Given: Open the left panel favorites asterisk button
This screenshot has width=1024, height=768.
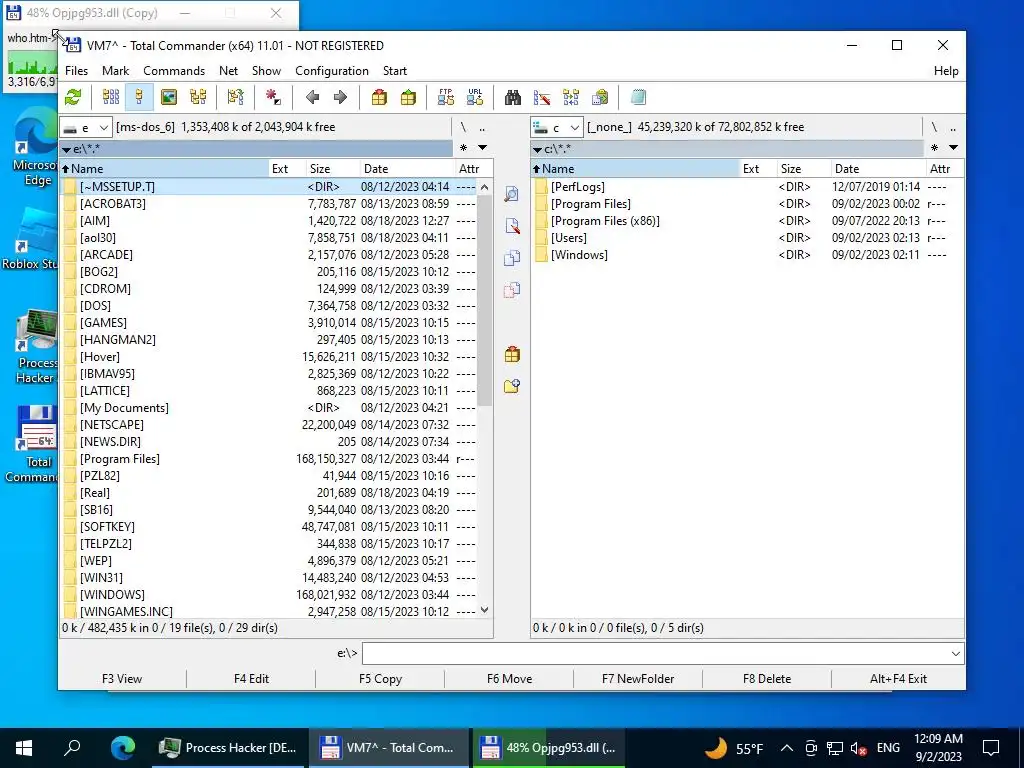Looking at the screenshot, I should [x=463, y=148].
